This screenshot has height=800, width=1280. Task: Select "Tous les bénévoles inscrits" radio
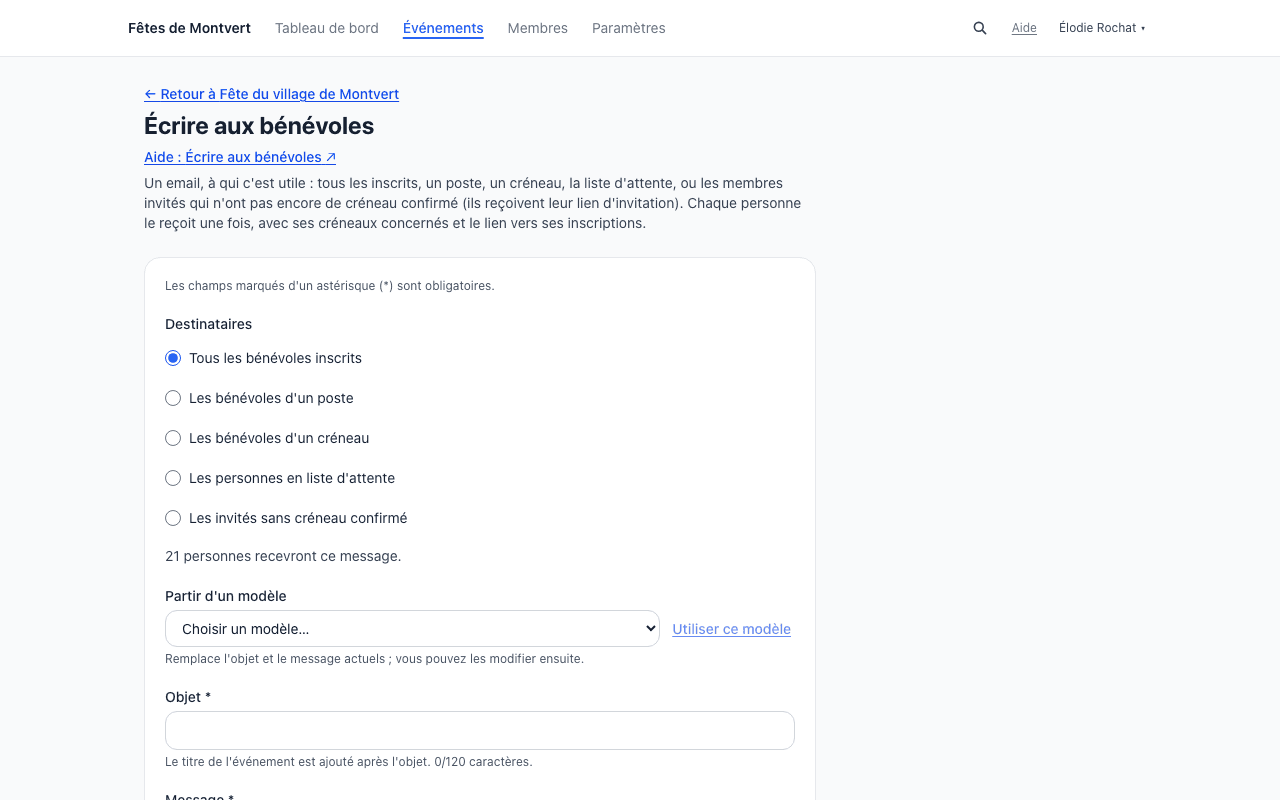click(x=173, y=358)
